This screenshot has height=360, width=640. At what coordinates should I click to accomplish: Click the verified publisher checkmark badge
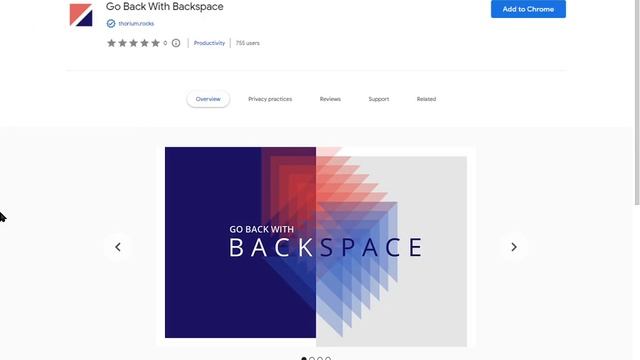(x=111, y=24)
